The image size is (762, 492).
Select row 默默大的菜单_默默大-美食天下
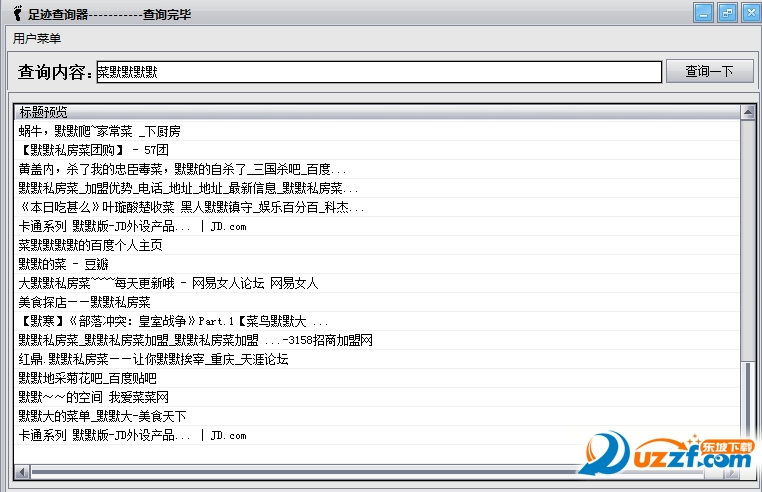pos(377,416)
